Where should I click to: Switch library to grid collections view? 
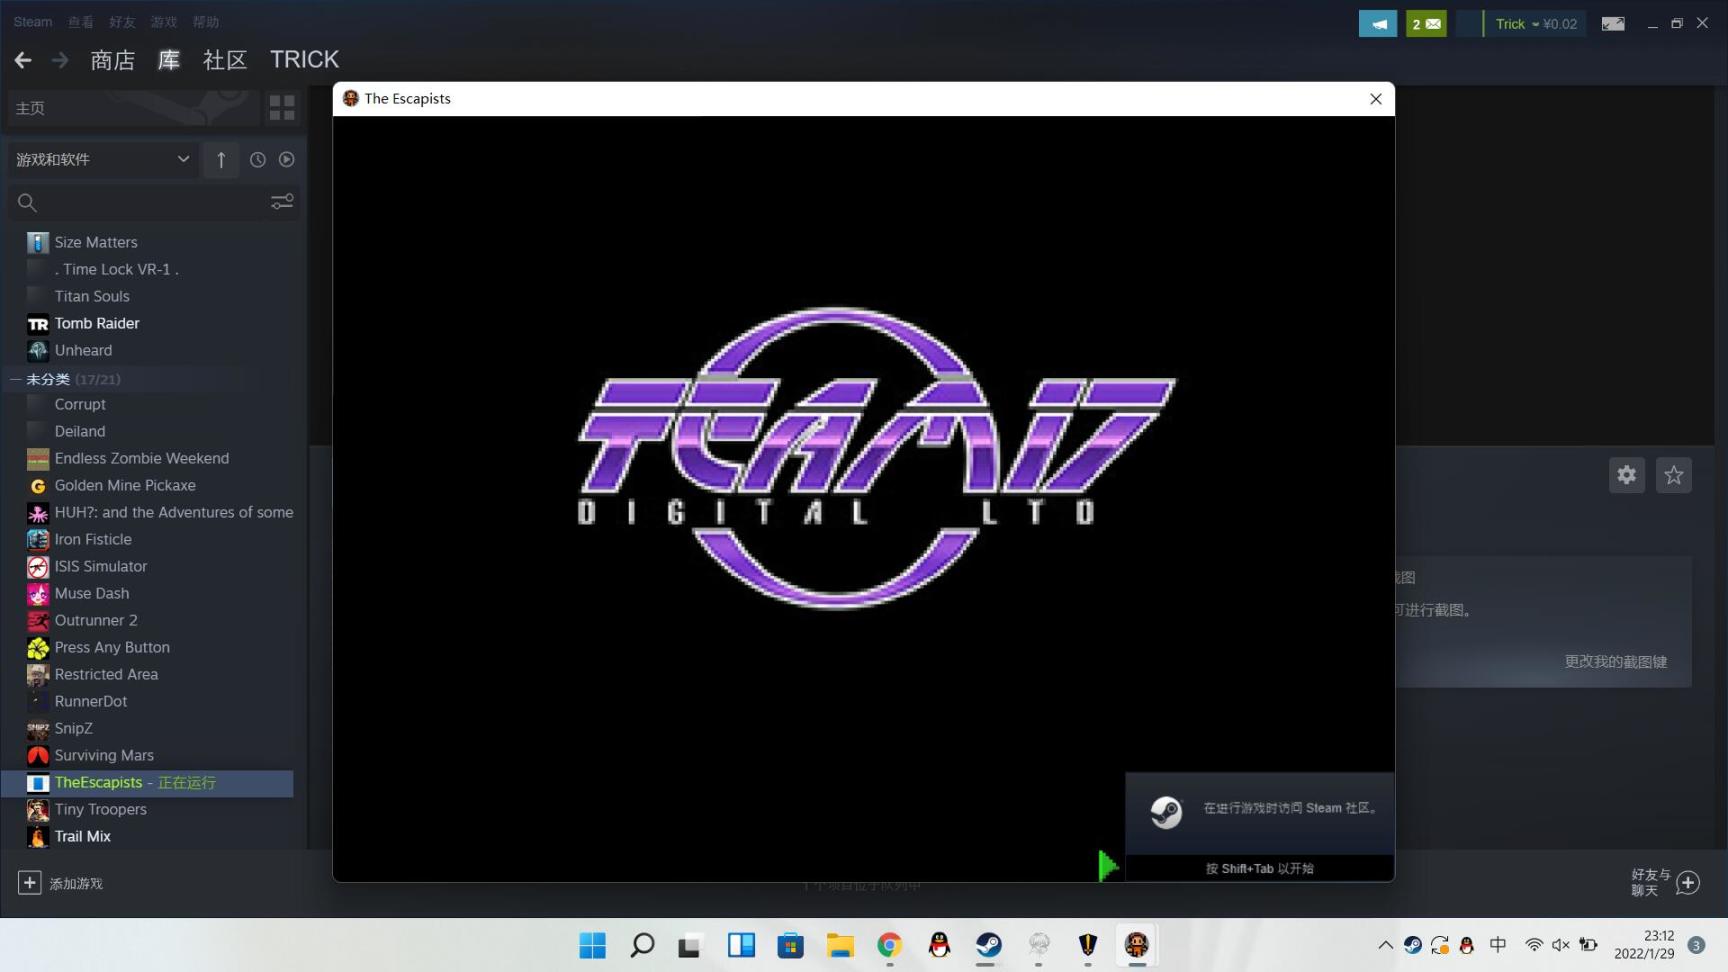click(x=282, y=107)
